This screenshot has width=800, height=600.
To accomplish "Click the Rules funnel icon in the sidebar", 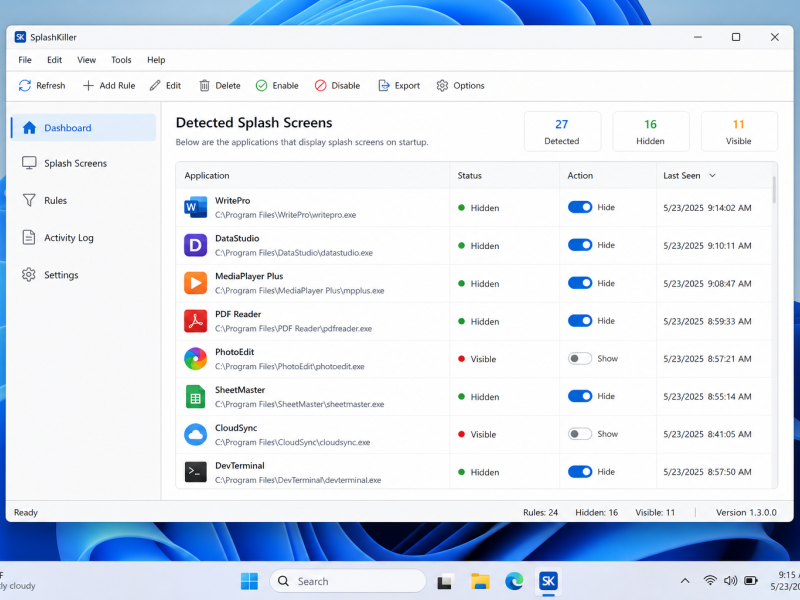I will click(29, 200).
